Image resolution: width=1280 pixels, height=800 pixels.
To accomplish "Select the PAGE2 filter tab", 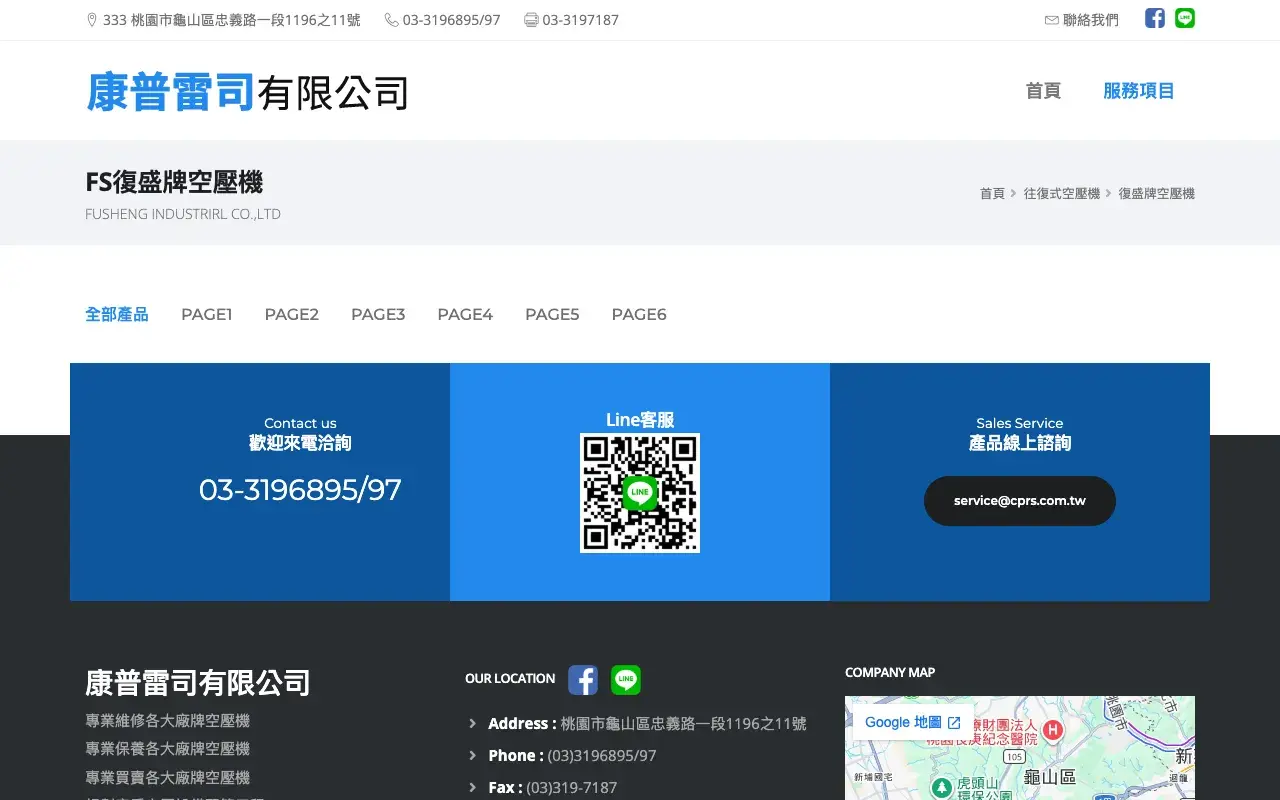I will tap(291, 314).
